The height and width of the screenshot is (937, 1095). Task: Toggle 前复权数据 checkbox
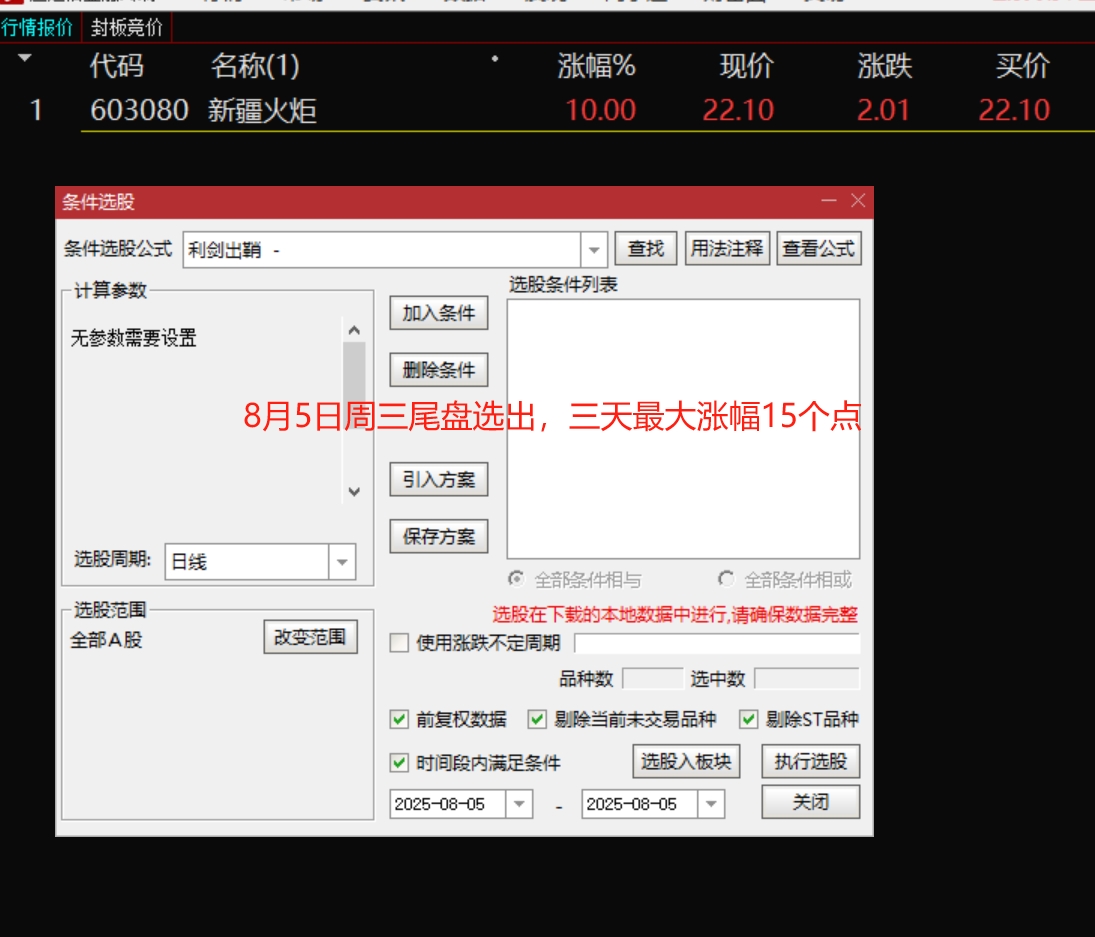coord(399,719)
